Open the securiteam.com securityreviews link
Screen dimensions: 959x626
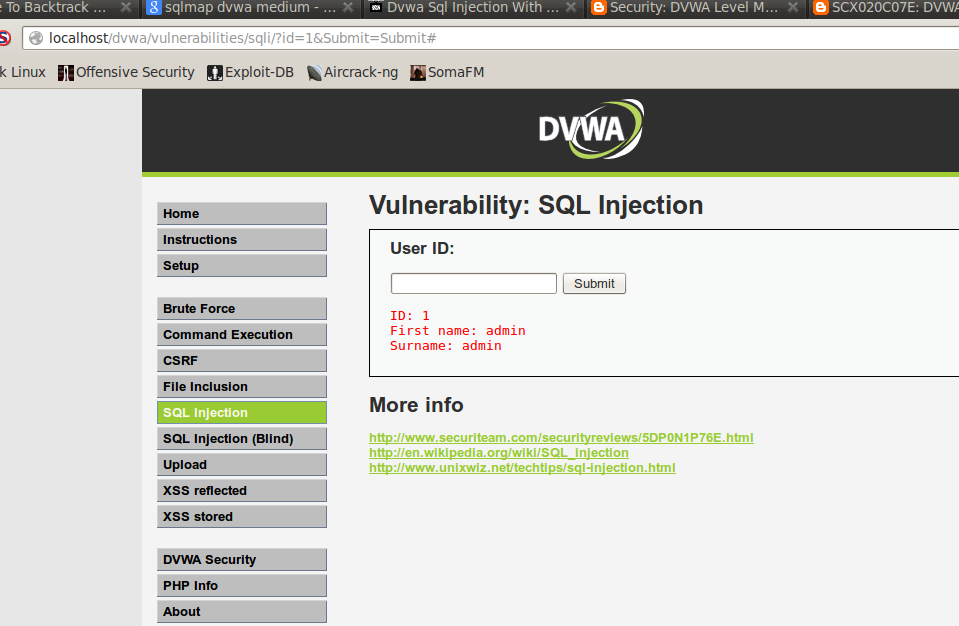(560, 437)
